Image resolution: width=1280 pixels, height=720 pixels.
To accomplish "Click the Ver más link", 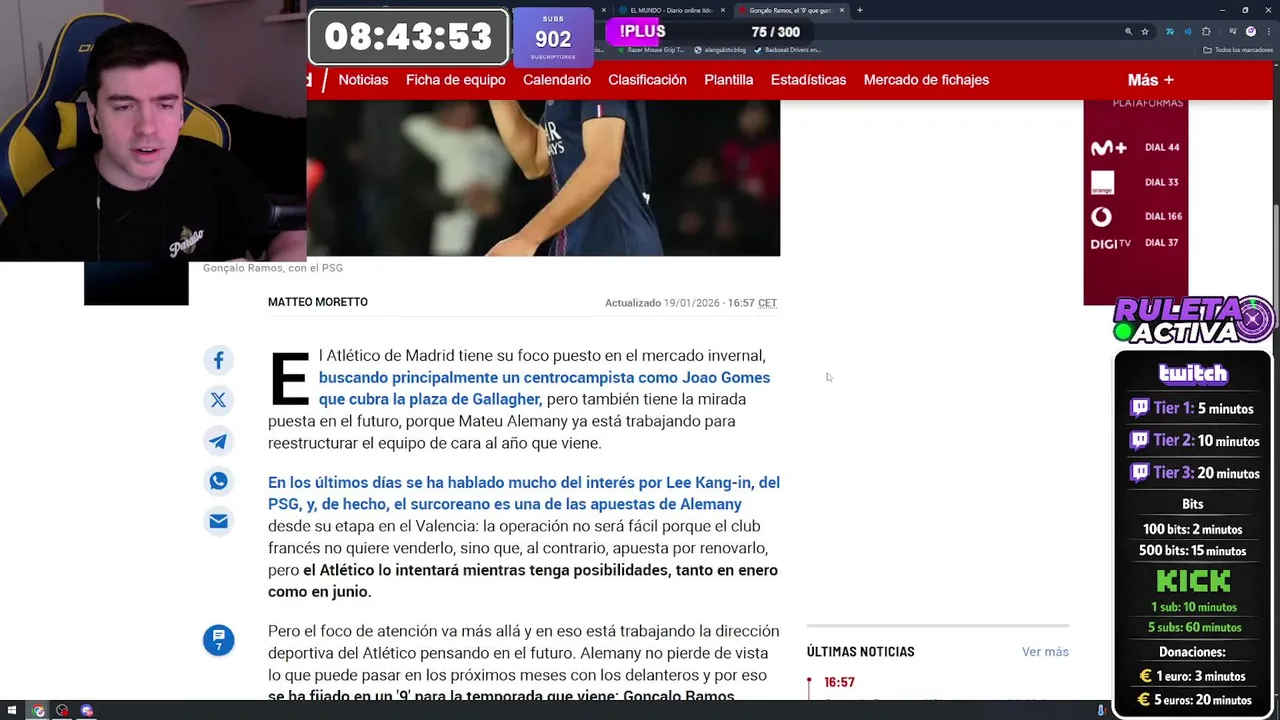I will tap(1045, 652).
